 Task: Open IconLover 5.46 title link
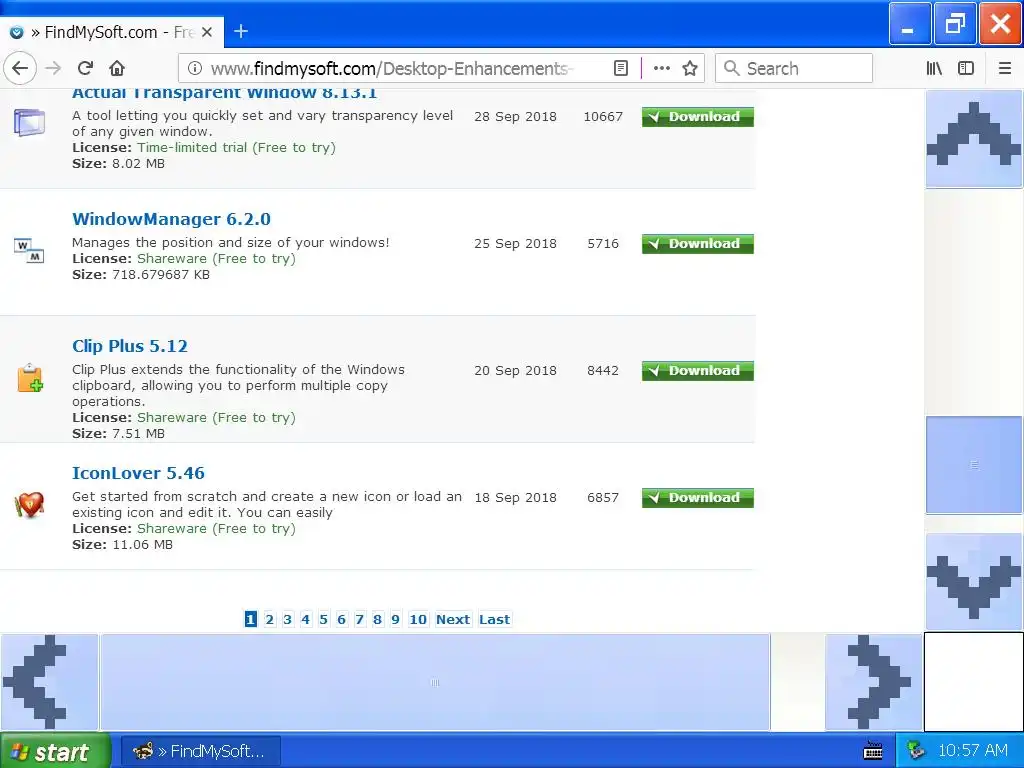[138, 473]
